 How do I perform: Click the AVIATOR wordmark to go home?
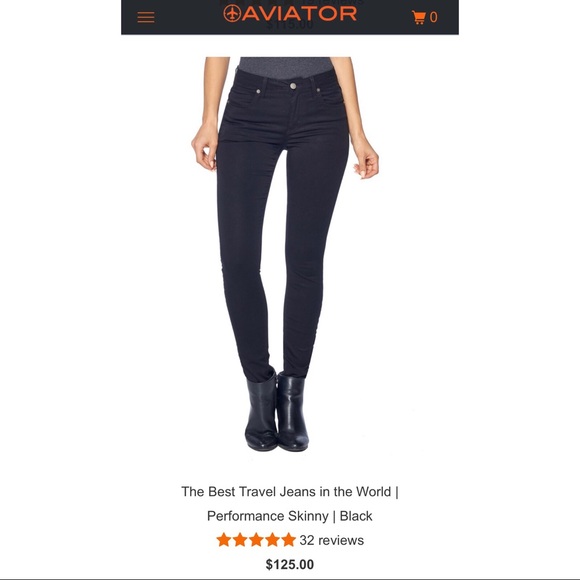click(x=300, y=14)
